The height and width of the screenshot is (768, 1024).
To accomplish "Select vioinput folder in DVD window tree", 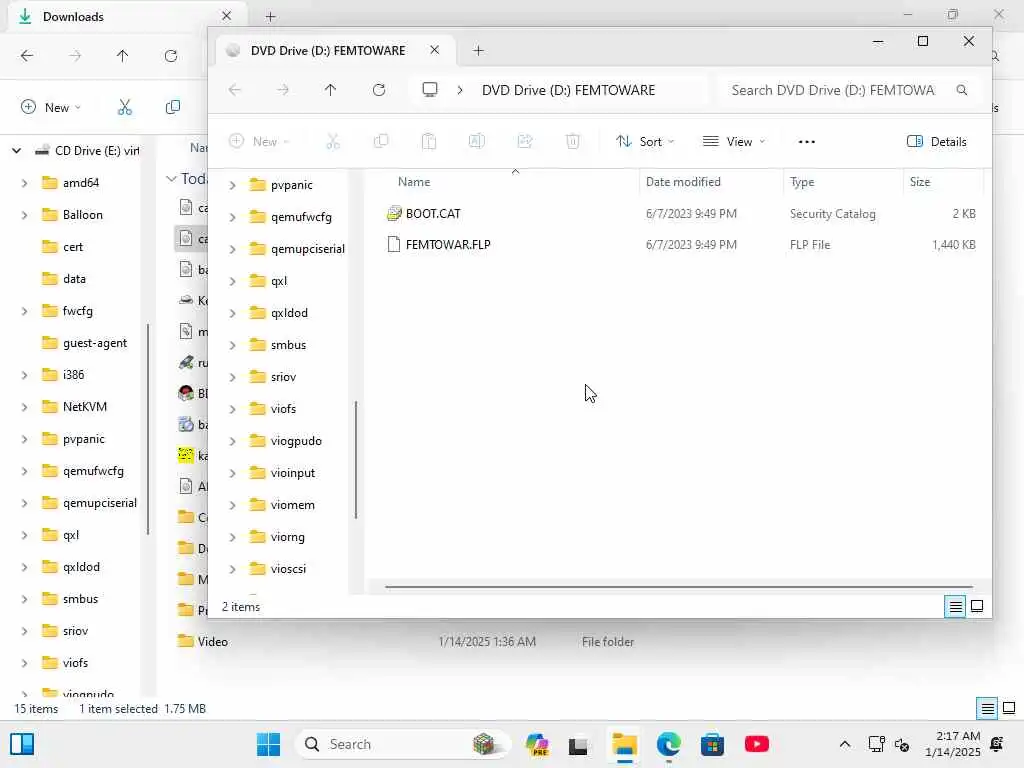I will pyautogui.click(x=293, y=473).
